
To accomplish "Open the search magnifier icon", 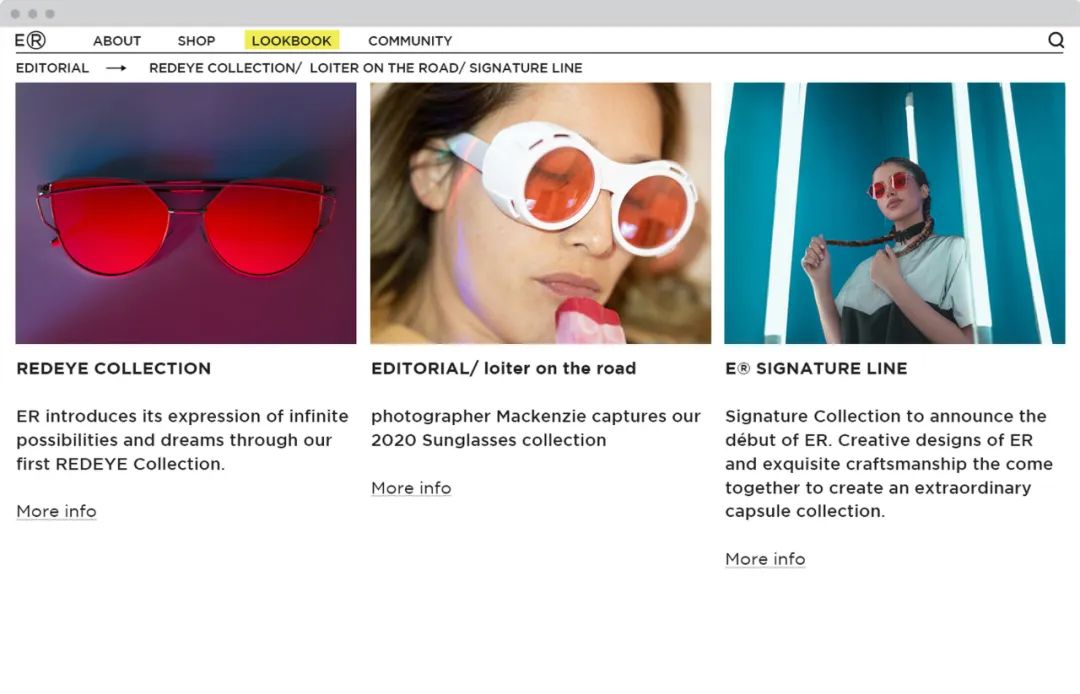I will coord(1055,41).
